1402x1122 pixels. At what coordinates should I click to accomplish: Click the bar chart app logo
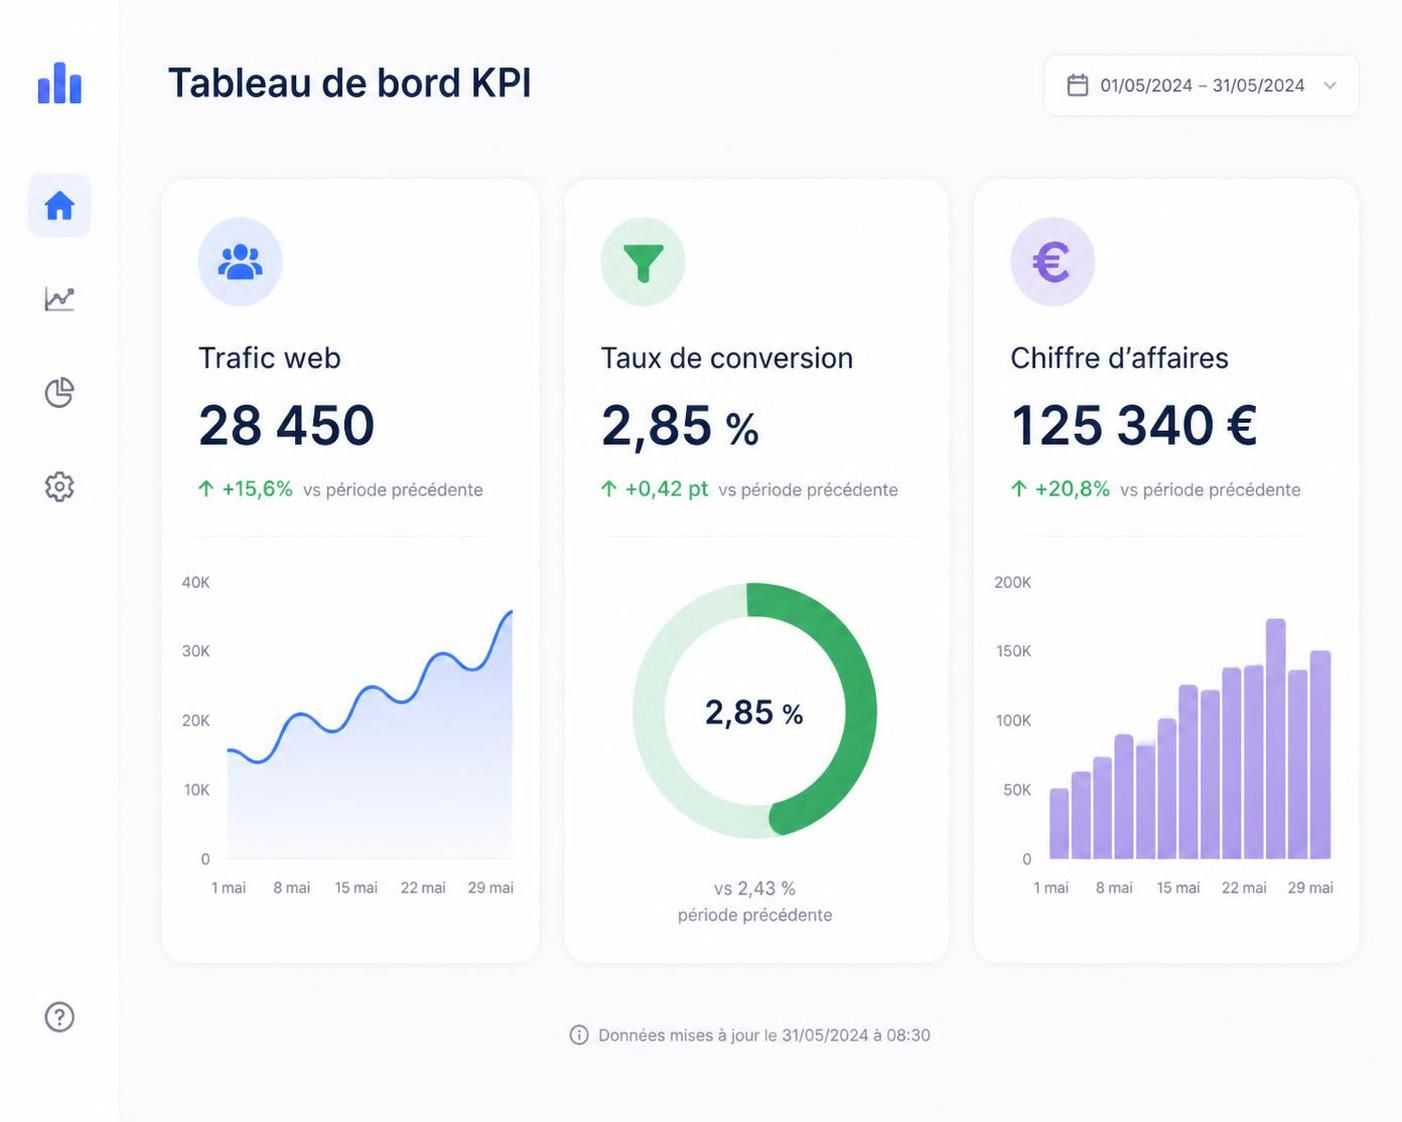tap(60, 83)
